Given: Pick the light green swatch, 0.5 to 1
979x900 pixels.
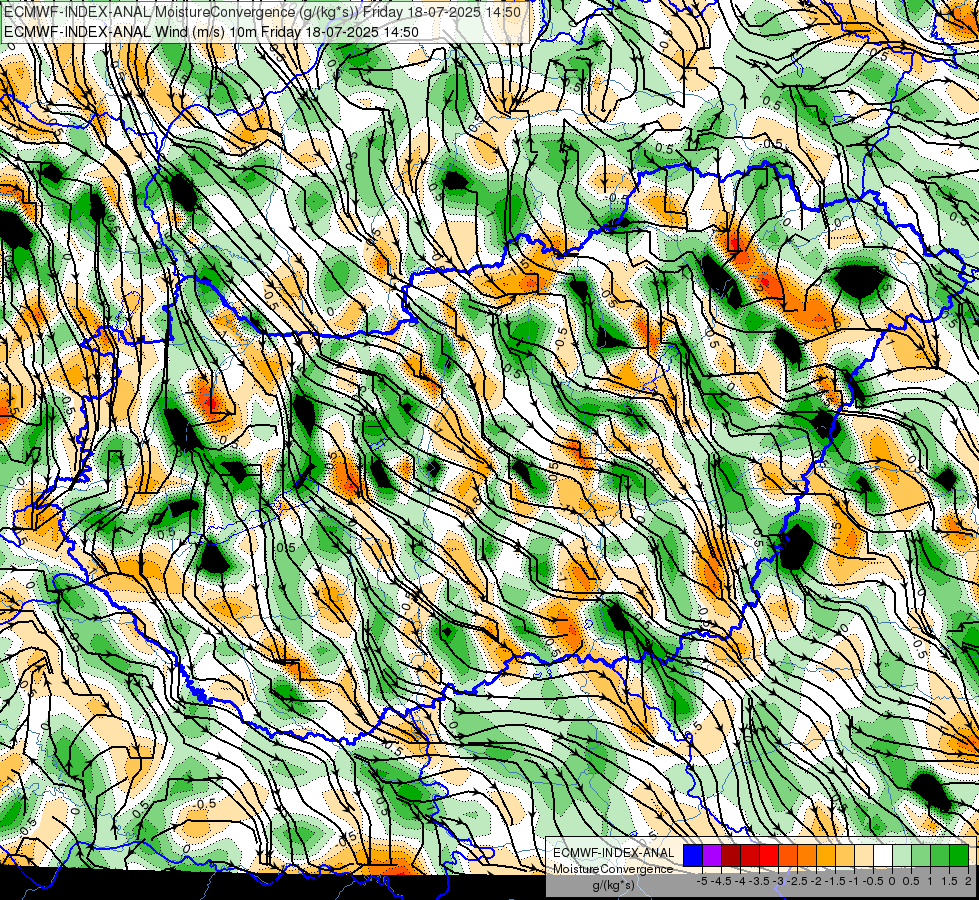Looking at the screenshot, I should coord(920,855).
